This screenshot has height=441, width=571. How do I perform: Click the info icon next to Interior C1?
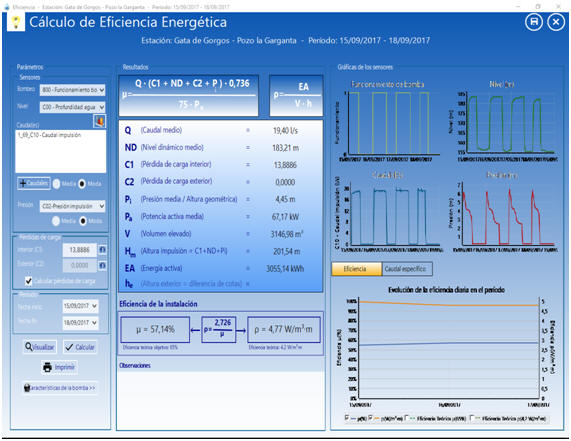point(102,250)
